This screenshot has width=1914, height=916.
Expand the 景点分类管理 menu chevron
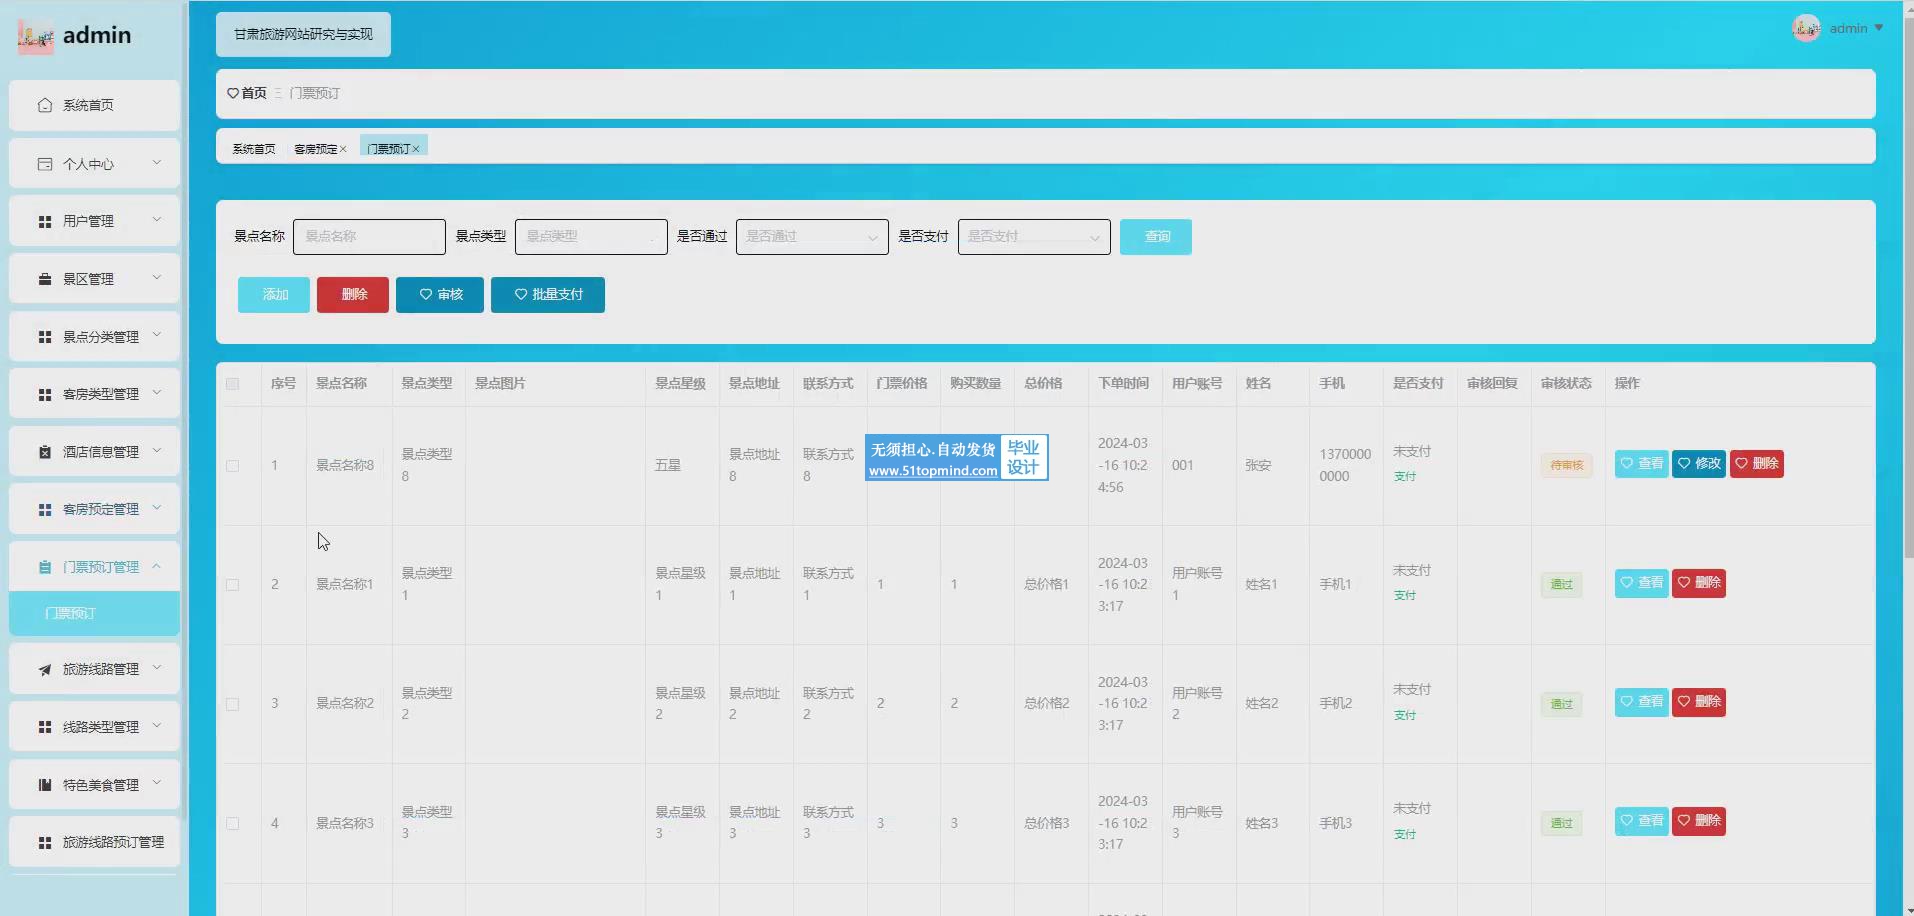(157, 336)
